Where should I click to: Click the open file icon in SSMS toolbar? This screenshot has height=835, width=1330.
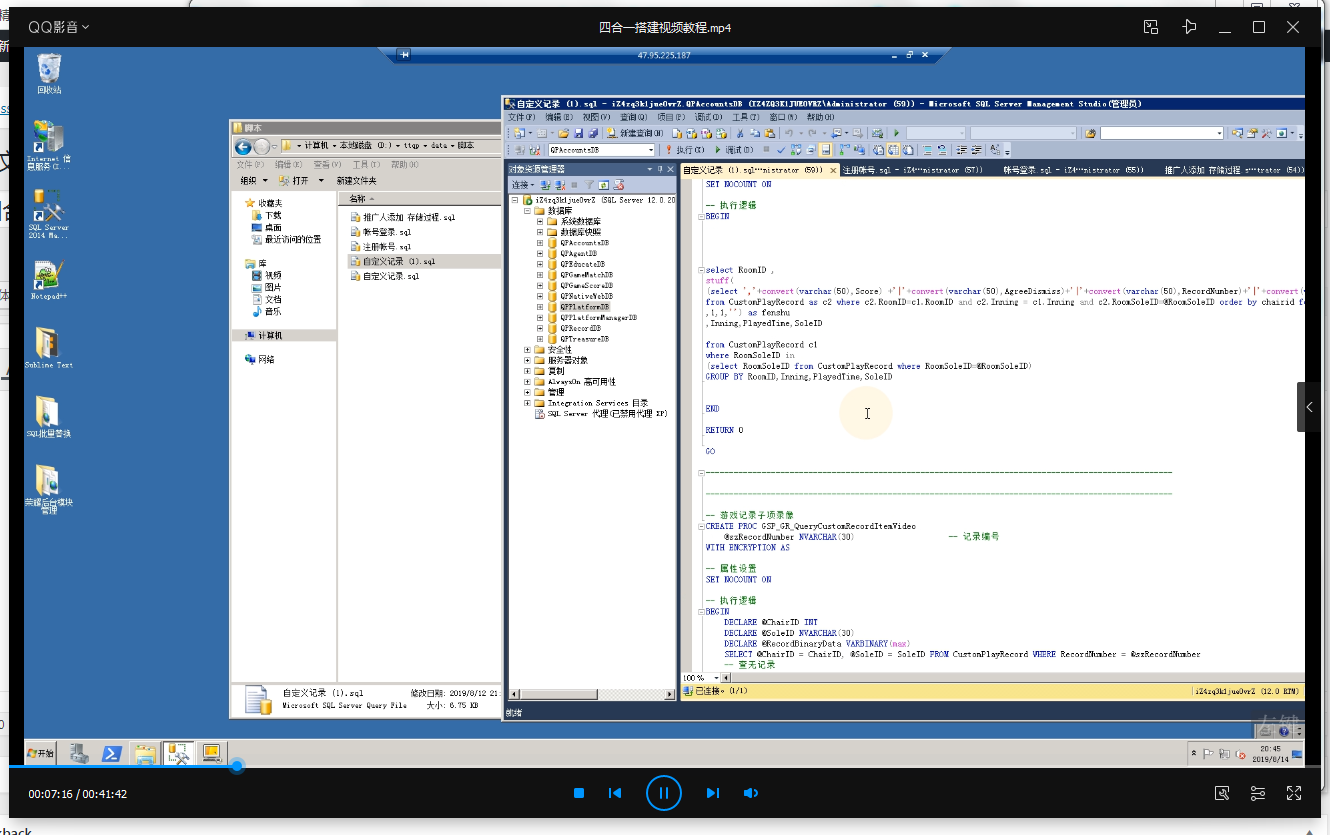click(x=564, y=133)
